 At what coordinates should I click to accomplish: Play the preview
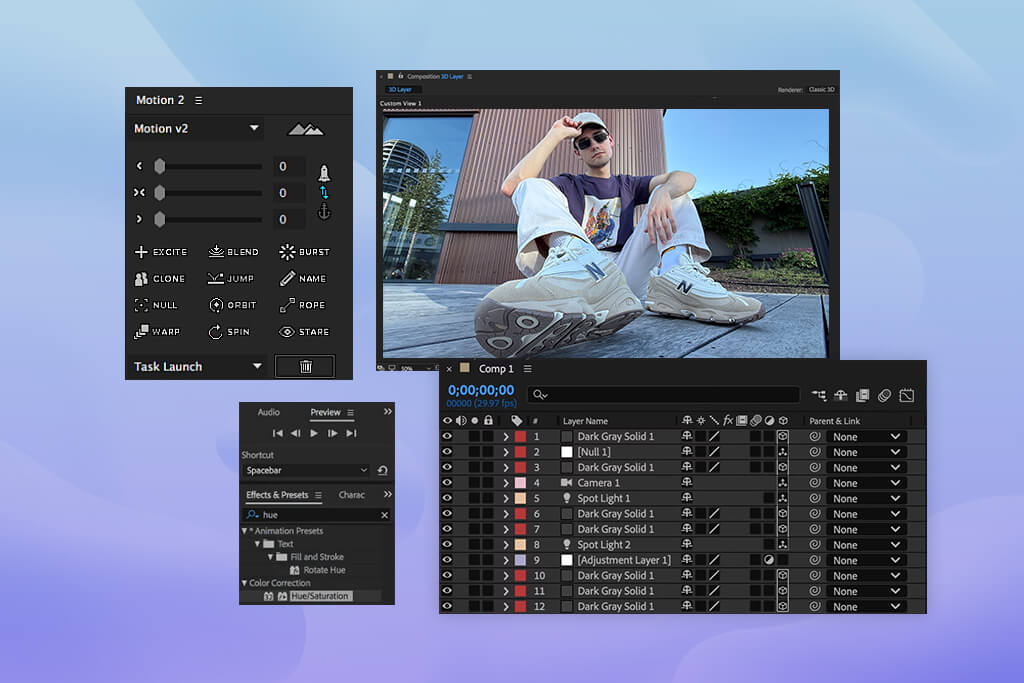(x=314, y=433)
